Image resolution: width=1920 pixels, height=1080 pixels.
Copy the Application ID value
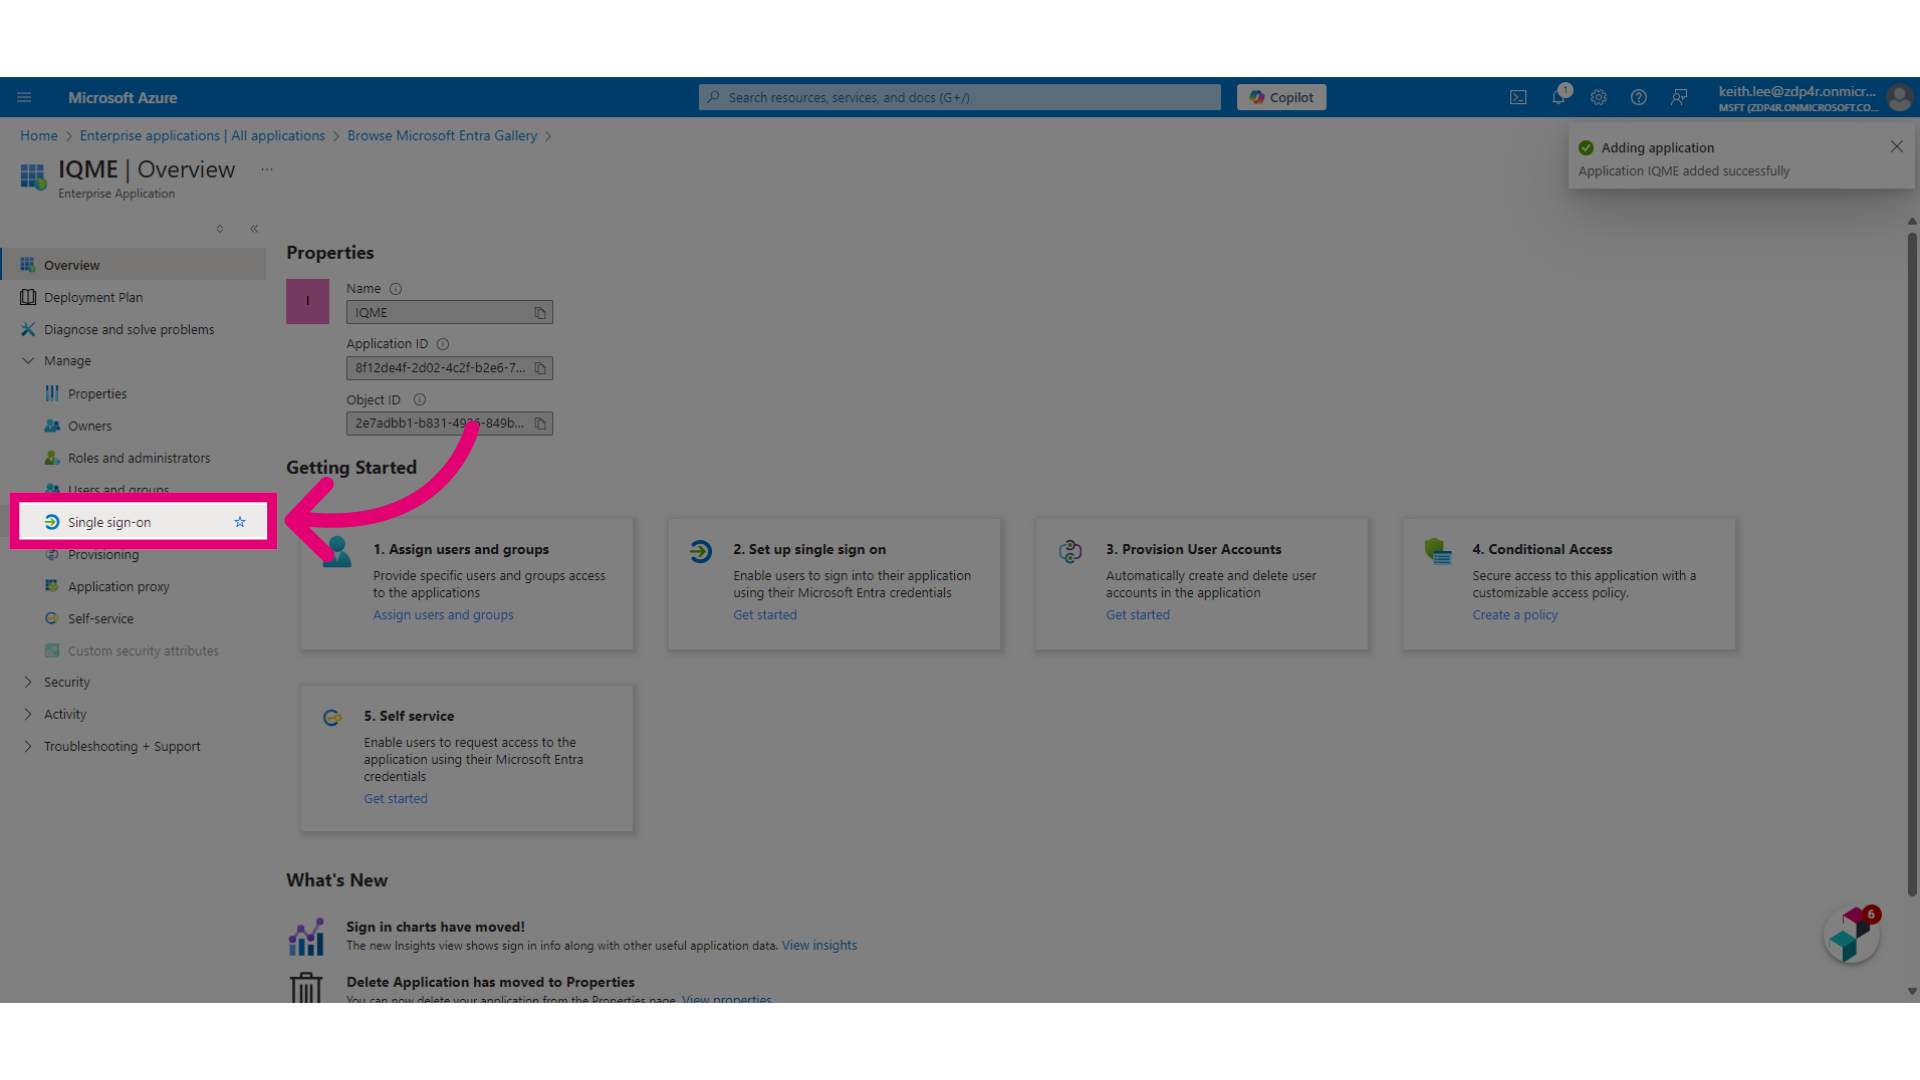pyautogui.click(x=540, y=368)
